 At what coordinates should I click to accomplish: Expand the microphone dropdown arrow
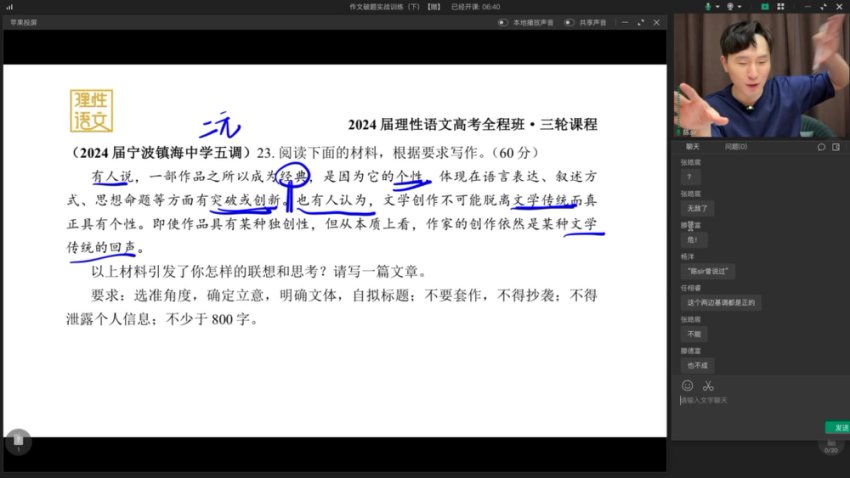point(716,6)
